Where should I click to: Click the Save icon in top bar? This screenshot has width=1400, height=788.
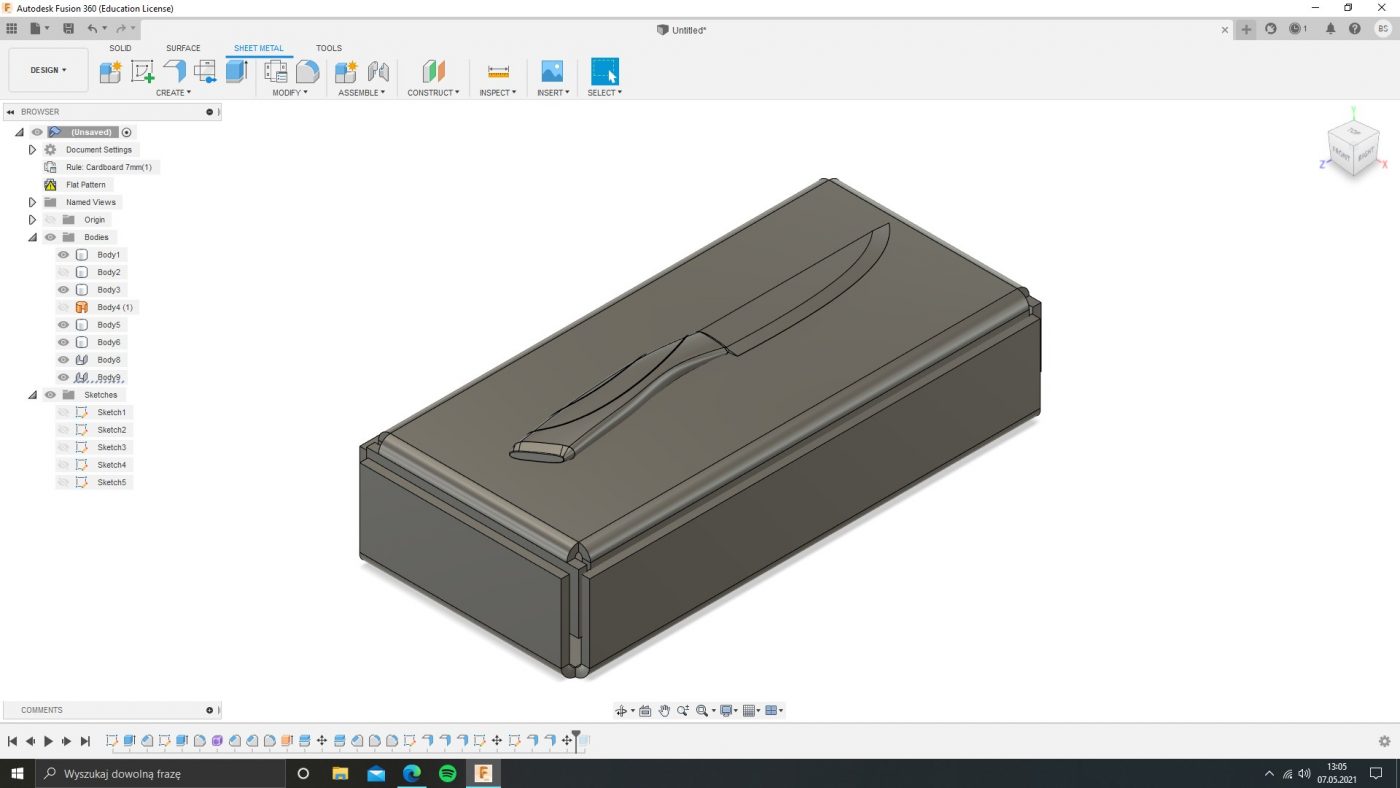coord(68,29)
